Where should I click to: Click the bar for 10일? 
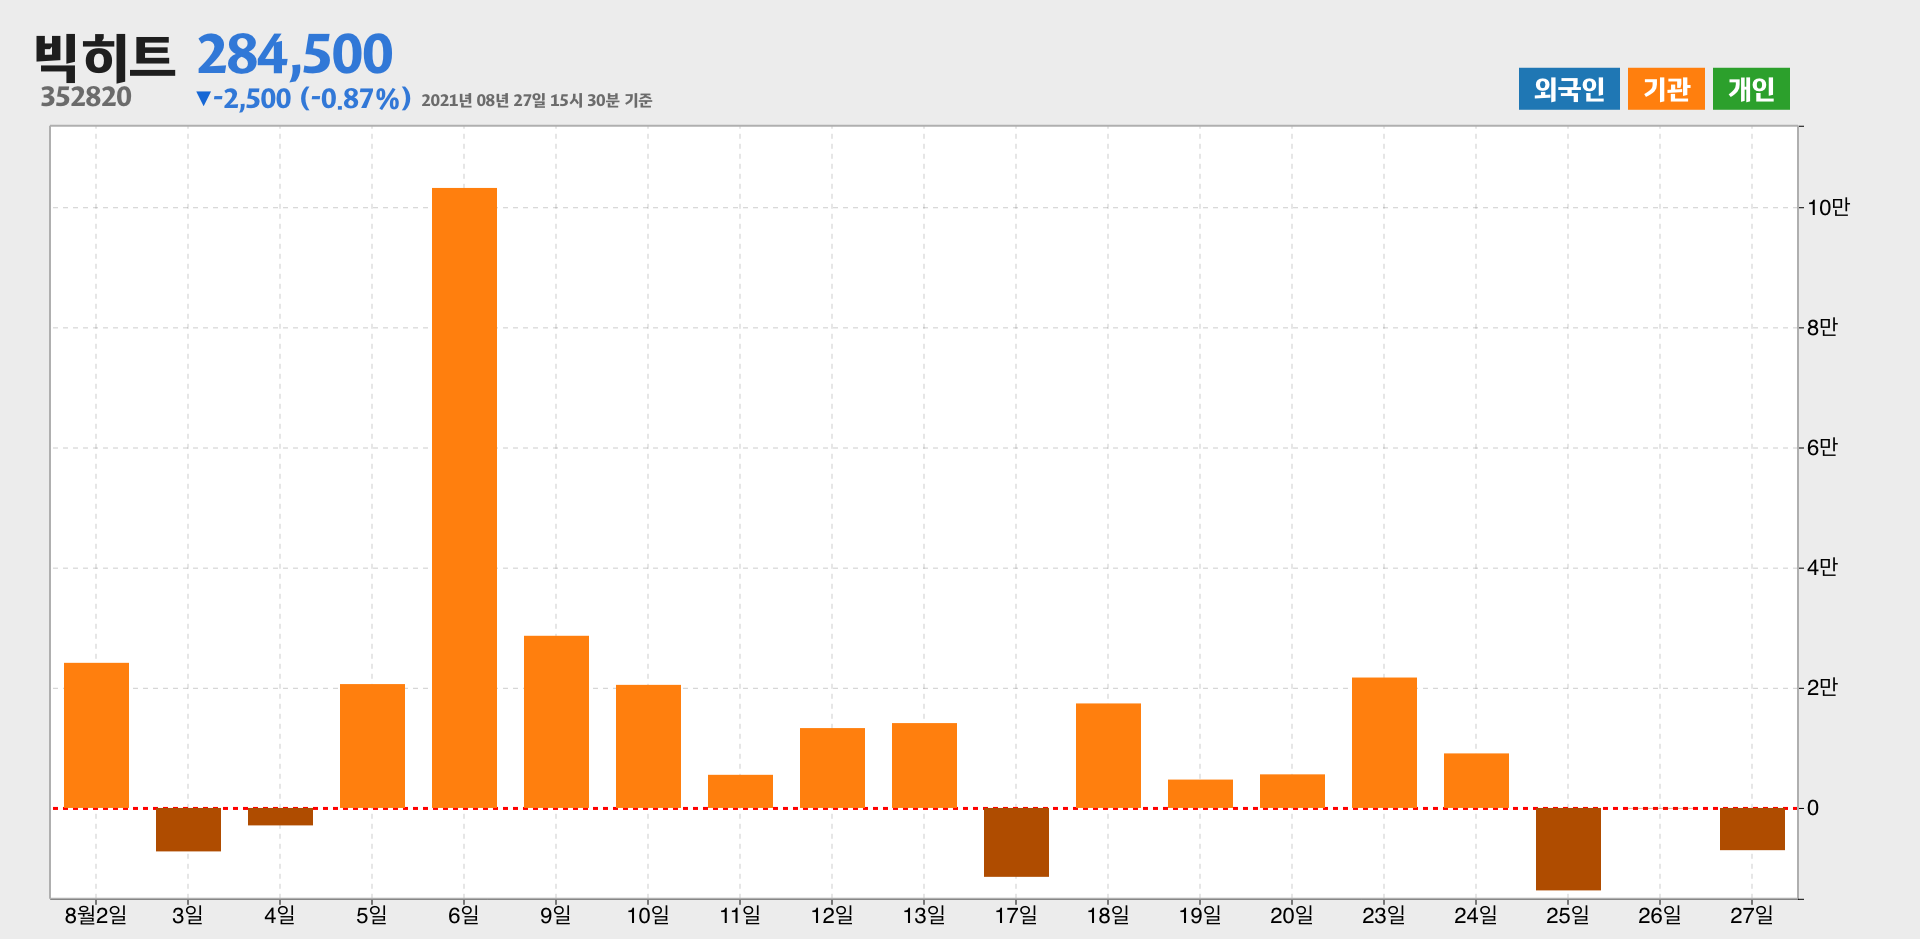coord(648,746)
